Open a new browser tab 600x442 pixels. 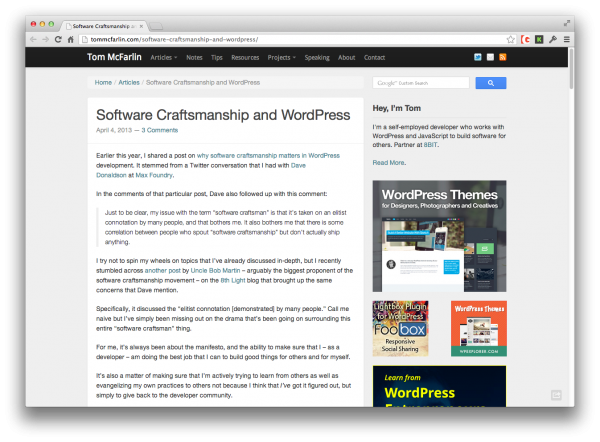pyautogui.click(x=156, y=26)
